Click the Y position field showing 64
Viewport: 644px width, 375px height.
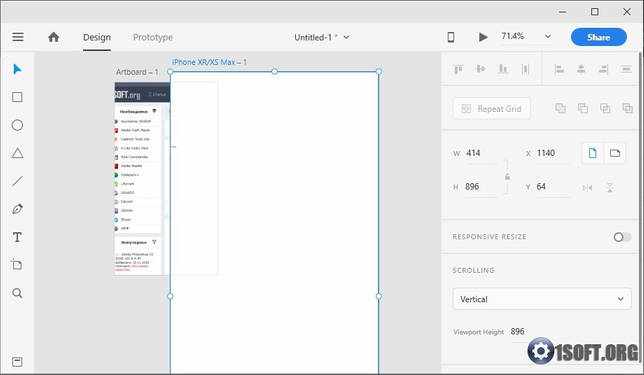[x=552, y=187]
